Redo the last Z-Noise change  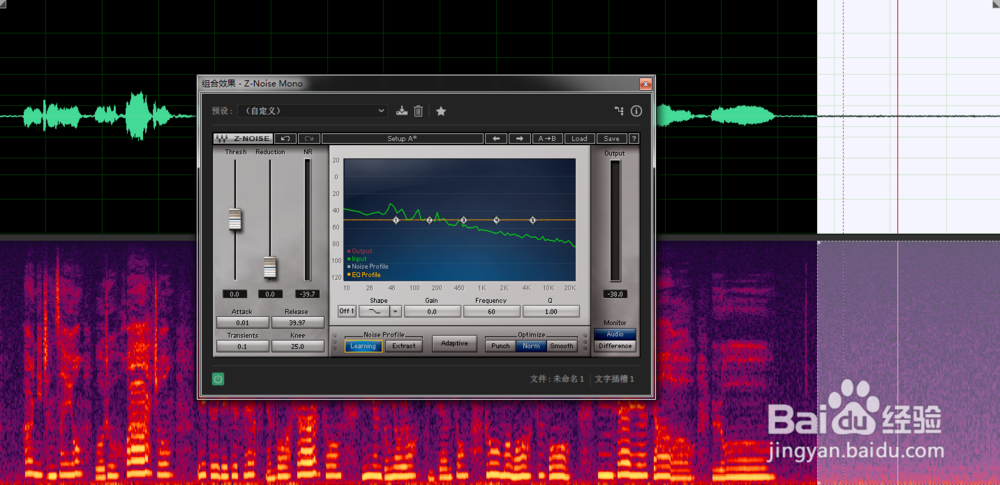pos(309,138)
